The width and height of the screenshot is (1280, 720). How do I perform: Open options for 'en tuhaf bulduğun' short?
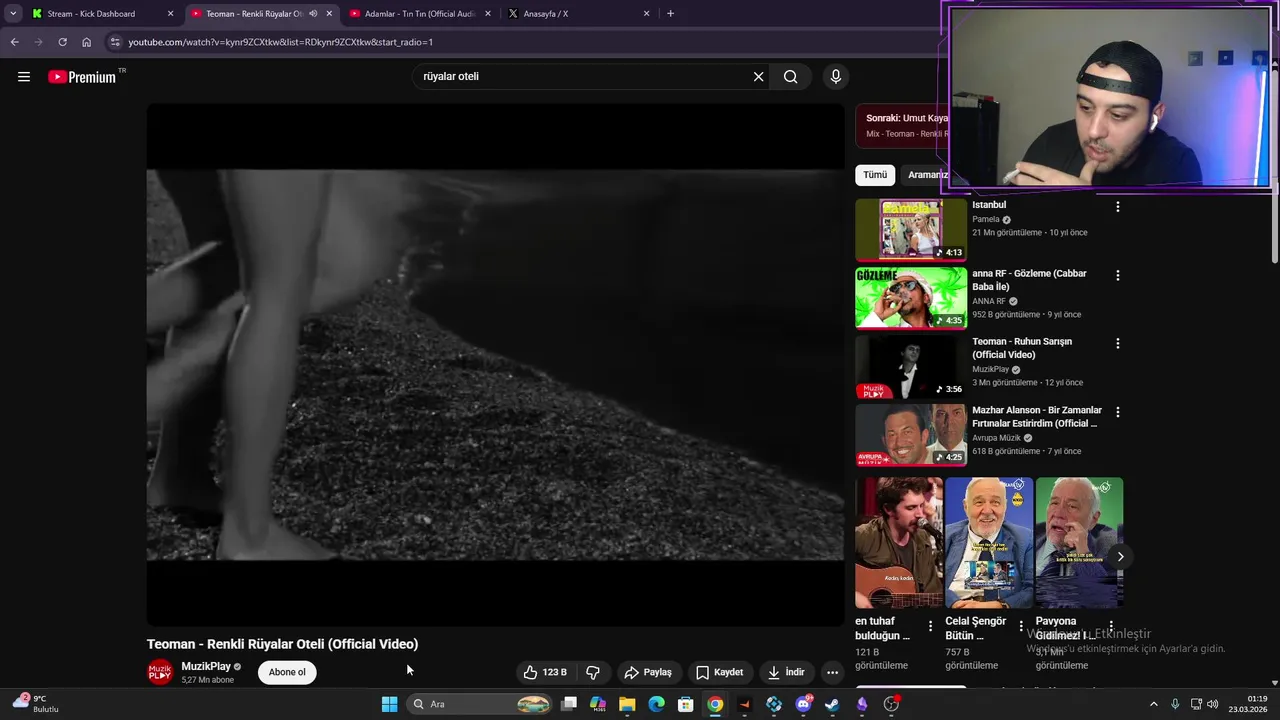(931, 626)
